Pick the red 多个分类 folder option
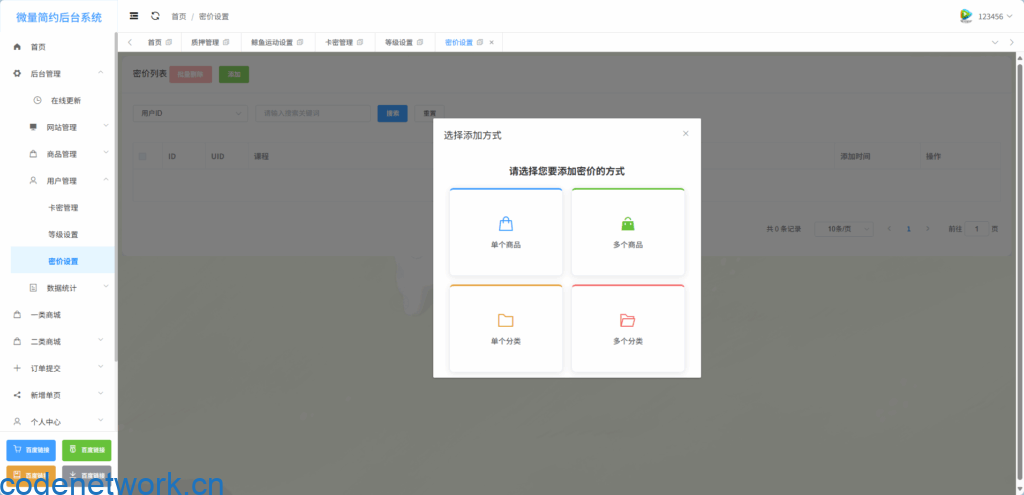The width and height of the screenshot is (1024, 495). pyautogui.click(x=627, y=329)
